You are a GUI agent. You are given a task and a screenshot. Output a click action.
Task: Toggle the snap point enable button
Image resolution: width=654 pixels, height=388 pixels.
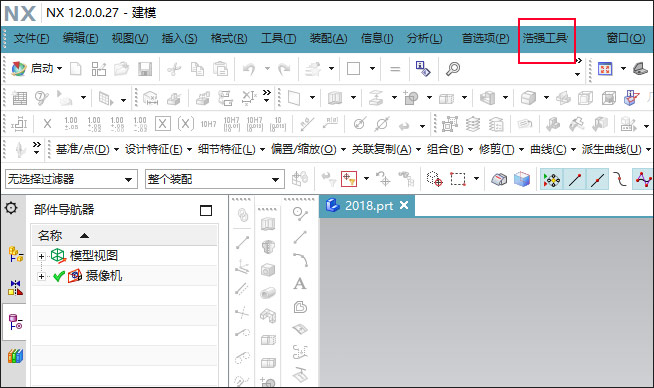(x=551, y=180)
